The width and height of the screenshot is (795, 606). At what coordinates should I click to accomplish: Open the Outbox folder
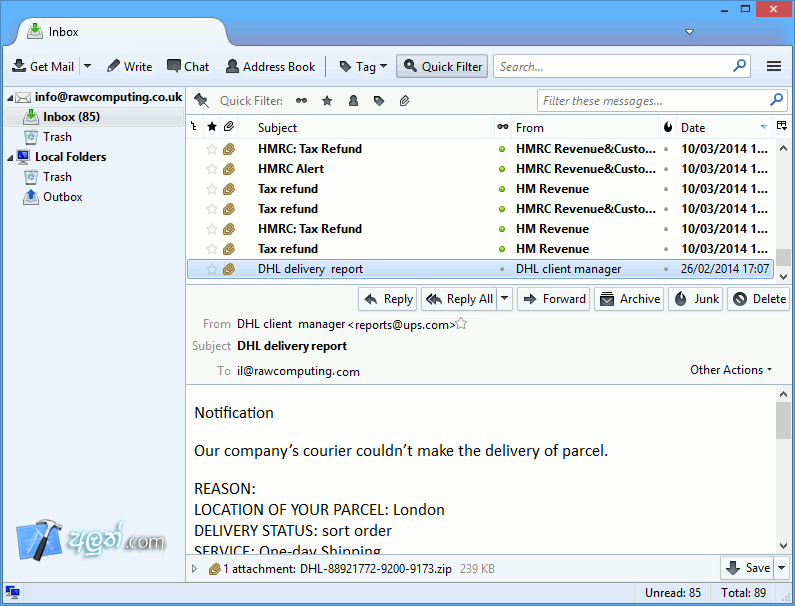[x=53, y=197]
